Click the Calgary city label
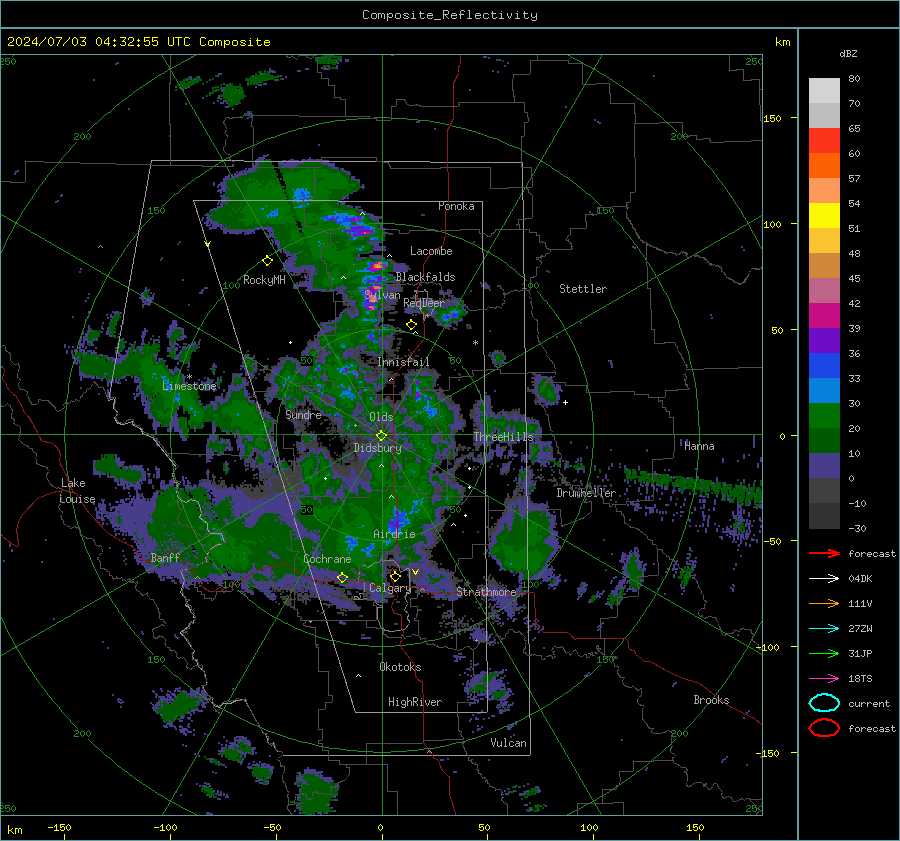The image size is (900, 841). point(390,588)
